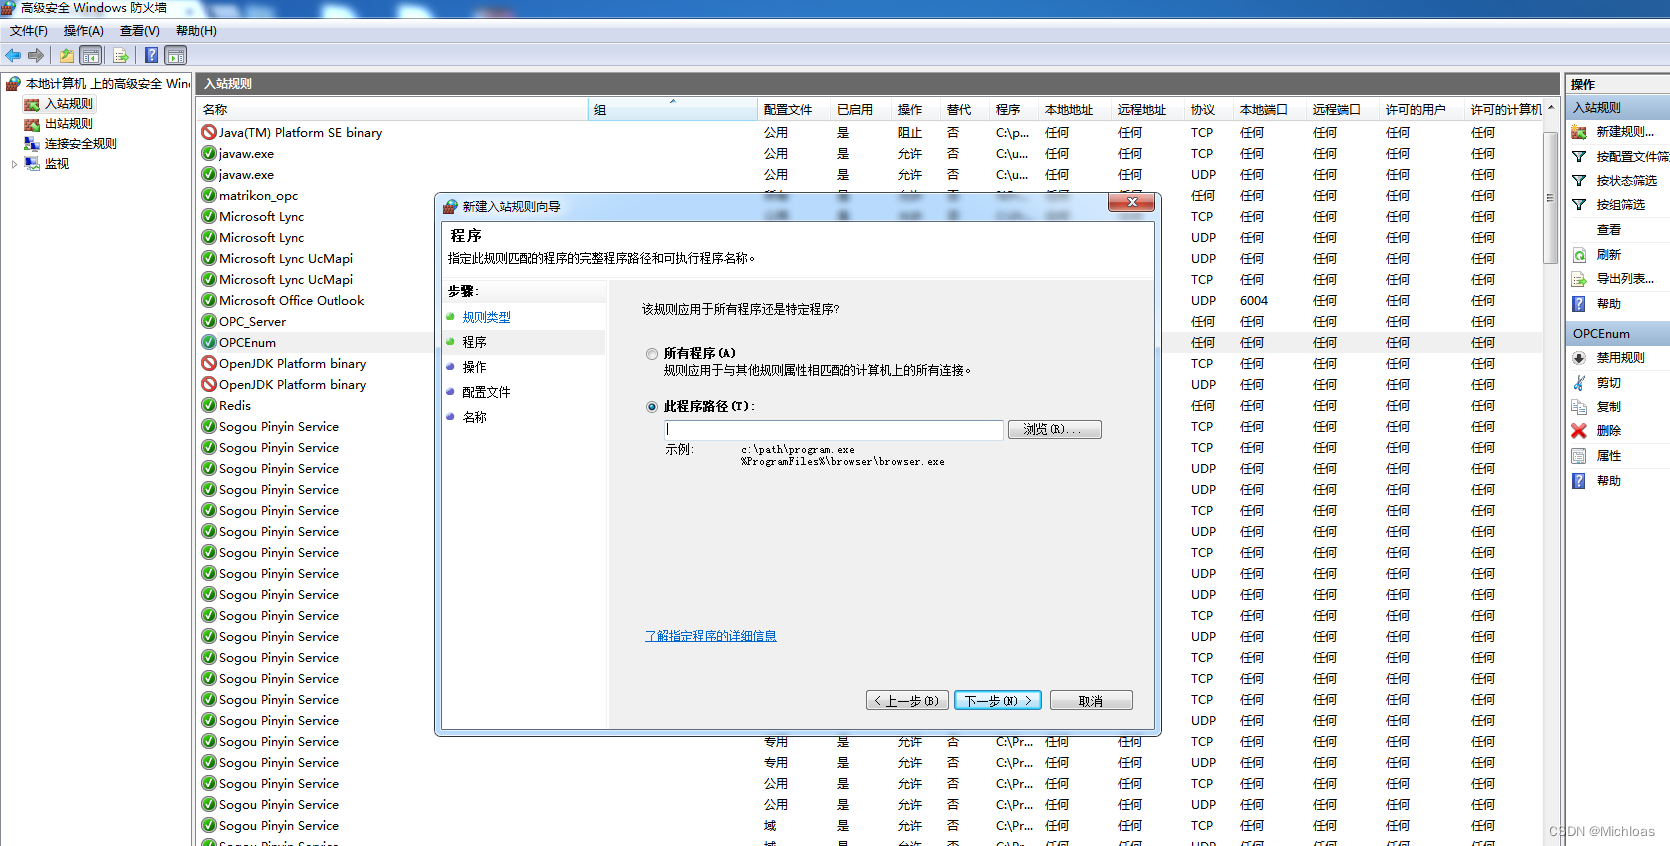Image resolution: width=1670 pixels, height=846 pixels.
Task: Select the 所有程序(A) radio button
Action: 652,354
